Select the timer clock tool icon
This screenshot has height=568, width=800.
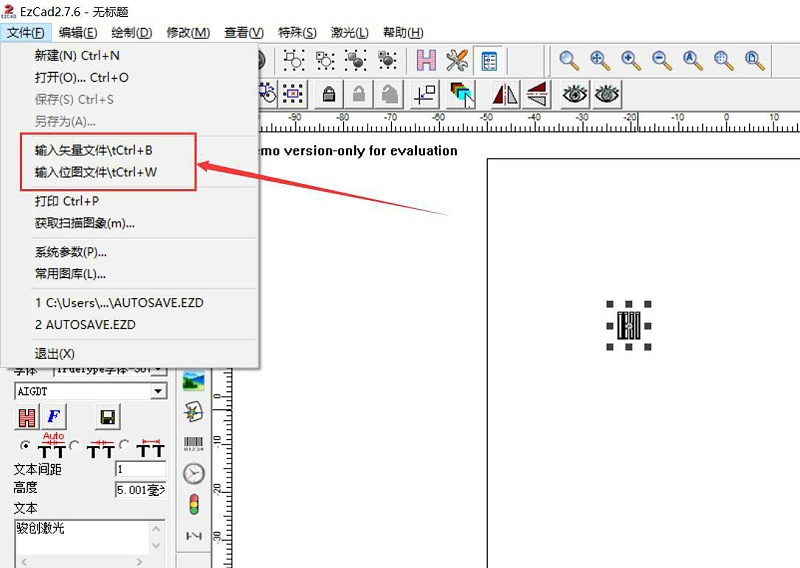[193, 473]
